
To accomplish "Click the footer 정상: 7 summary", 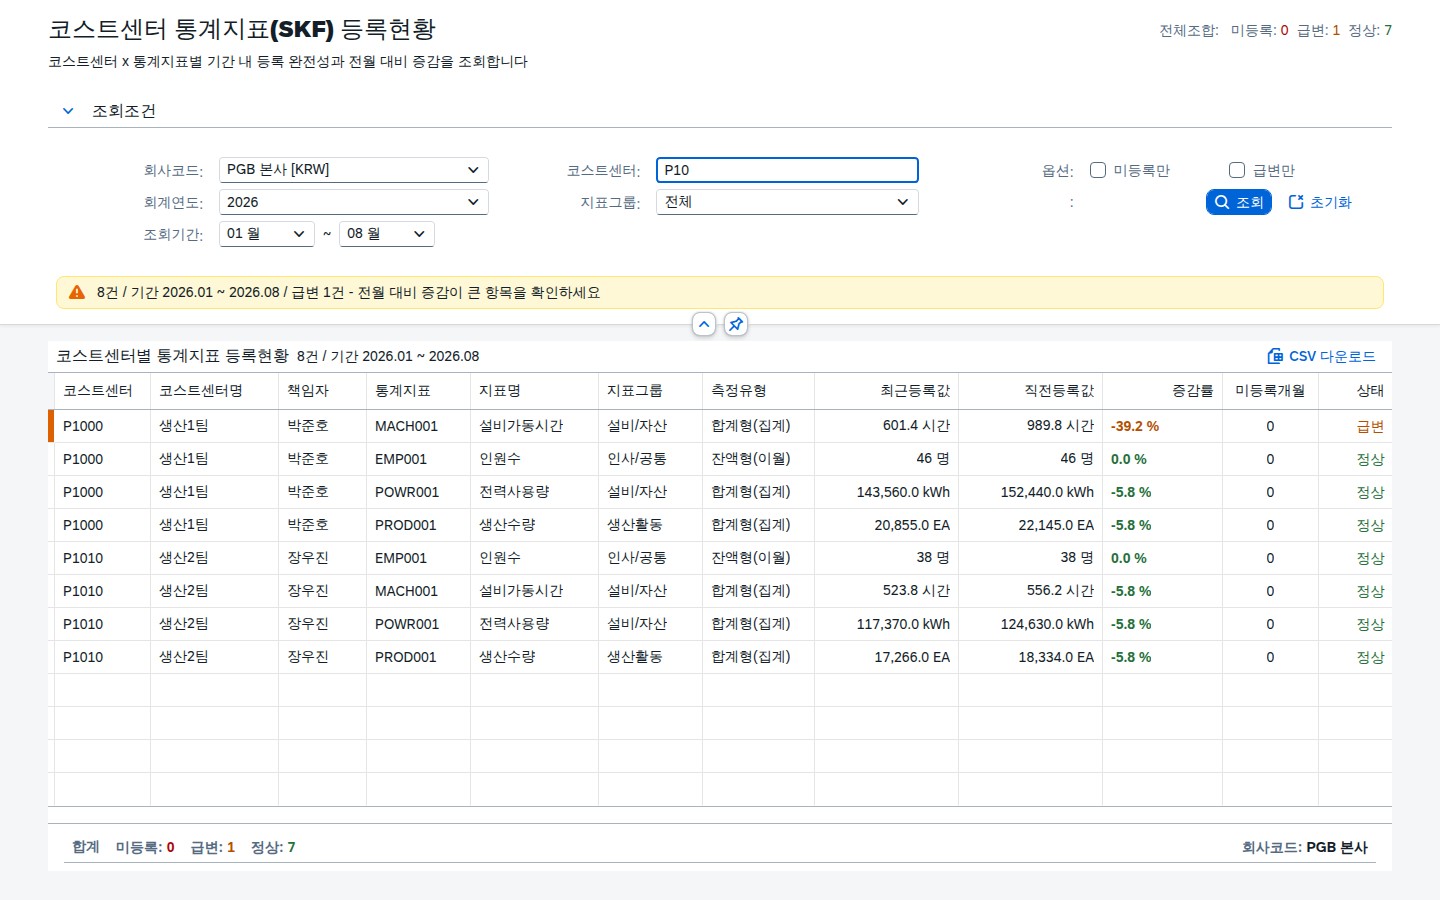I will click(273, 847).
